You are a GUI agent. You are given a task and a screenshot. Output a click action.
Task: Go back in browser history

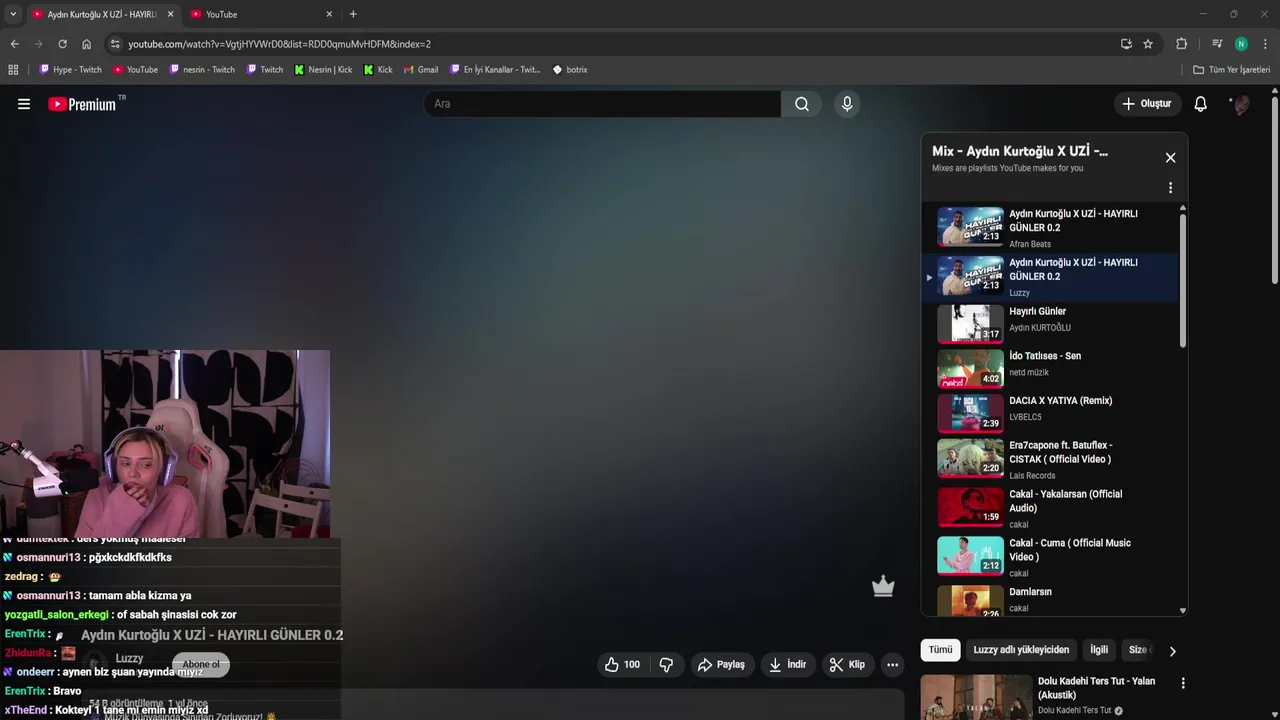click(14, 44)
